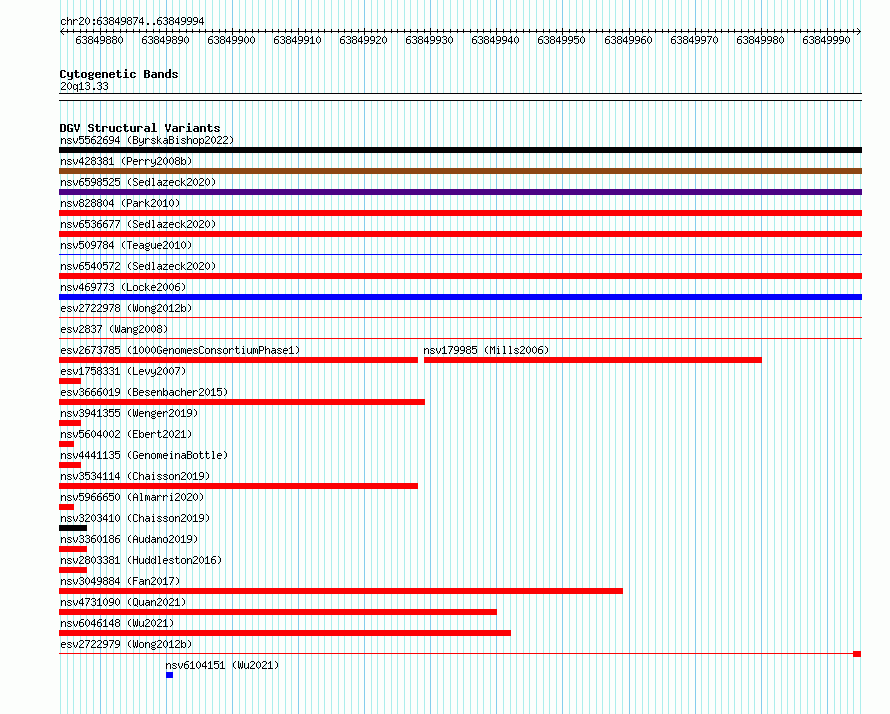Select the short black nsv3203410 bar
Viewport: 890px width, 714px height.
click(x=73, y=528)
